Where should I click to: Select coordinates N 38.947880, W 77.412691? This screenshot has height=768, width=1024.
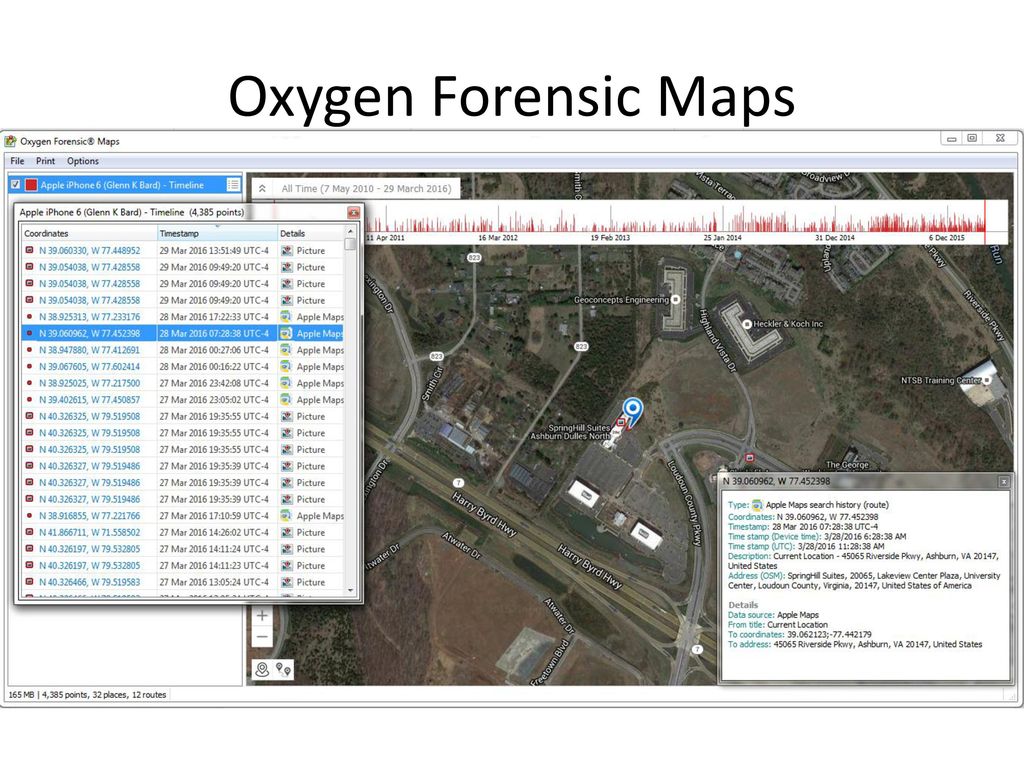click(89, 350)
